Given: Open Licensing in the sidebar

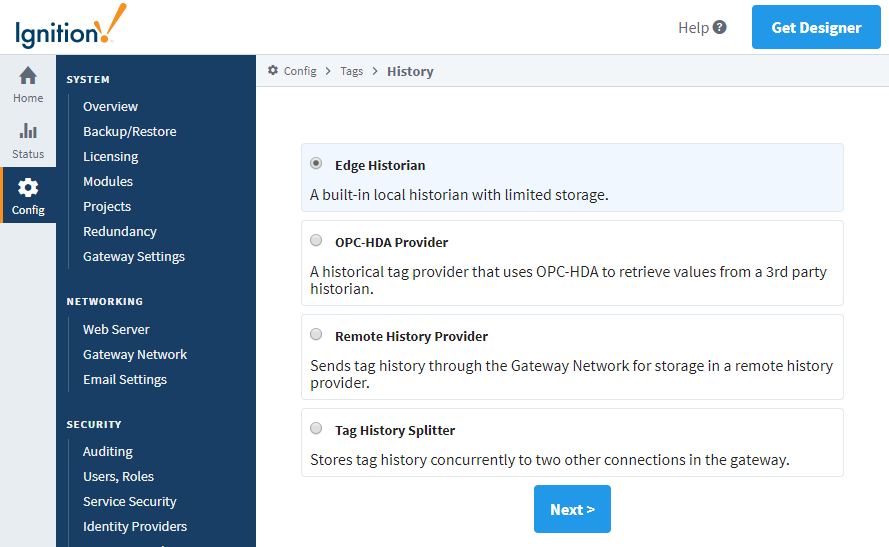Looking at the screenshot, I should [x=111, y=156].
